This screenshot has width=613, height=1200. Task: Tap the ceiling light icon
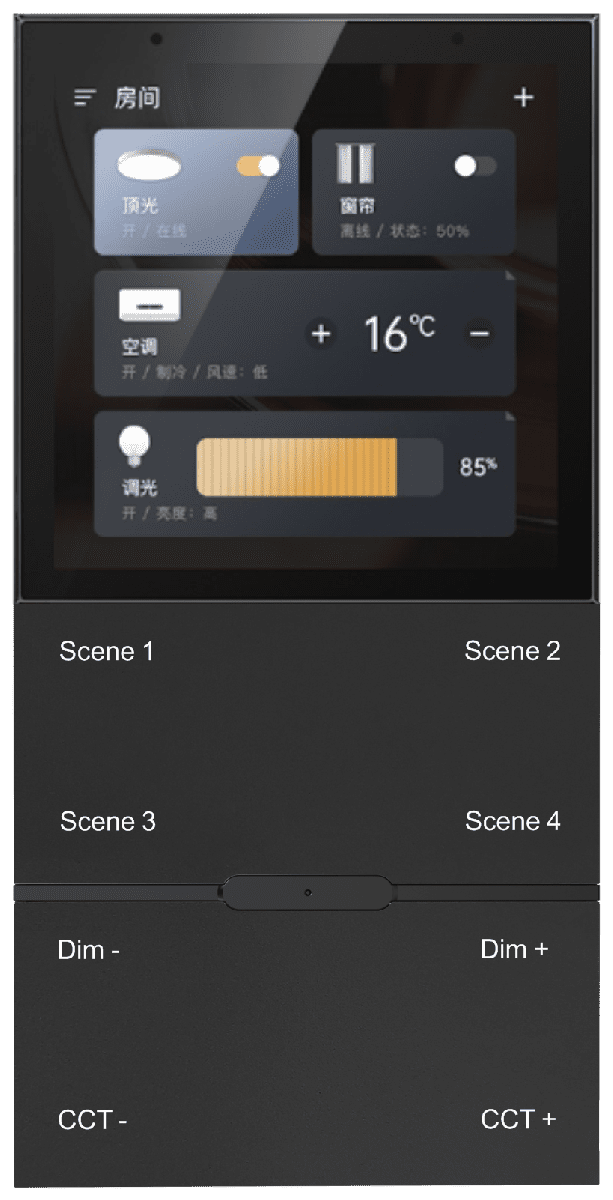pos(149,166)
